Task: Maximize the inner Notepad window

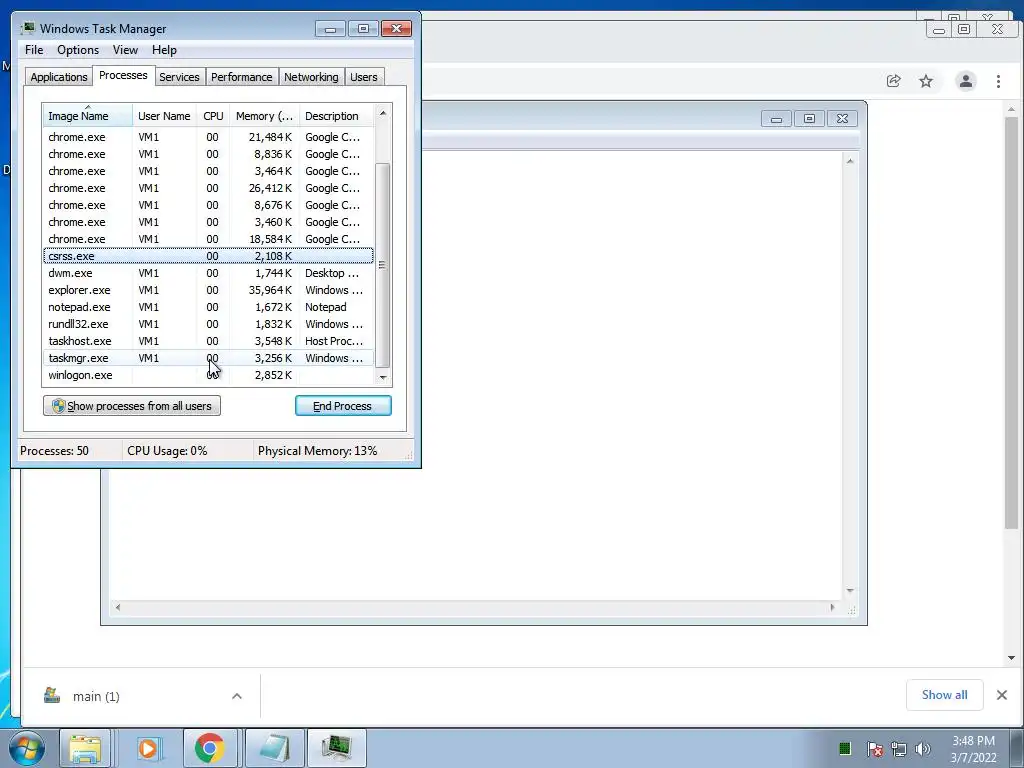Action: pyautogui.click(x=809, y=118)
